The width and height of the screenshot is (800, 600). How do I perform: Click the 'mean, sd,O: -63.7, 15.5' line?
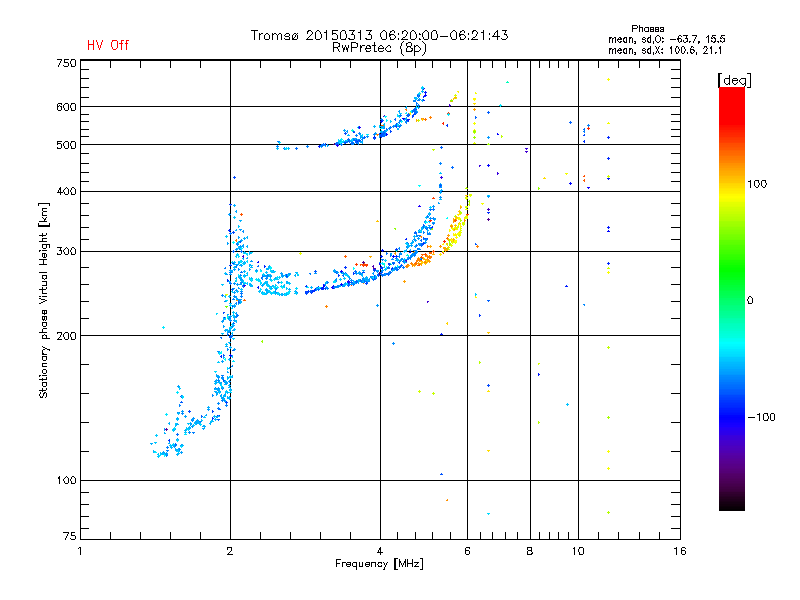[x=666, y=39]
